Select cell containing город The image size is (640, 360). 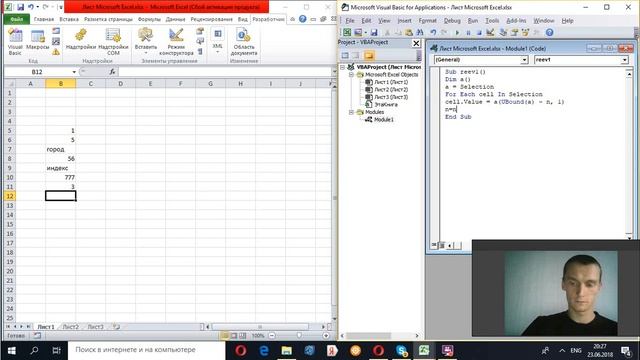tap(60, 149)
